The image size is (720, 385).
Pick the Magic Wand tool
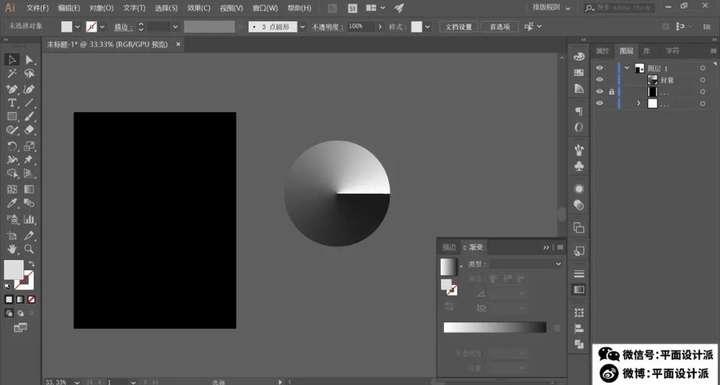click(x=12, y=74)
